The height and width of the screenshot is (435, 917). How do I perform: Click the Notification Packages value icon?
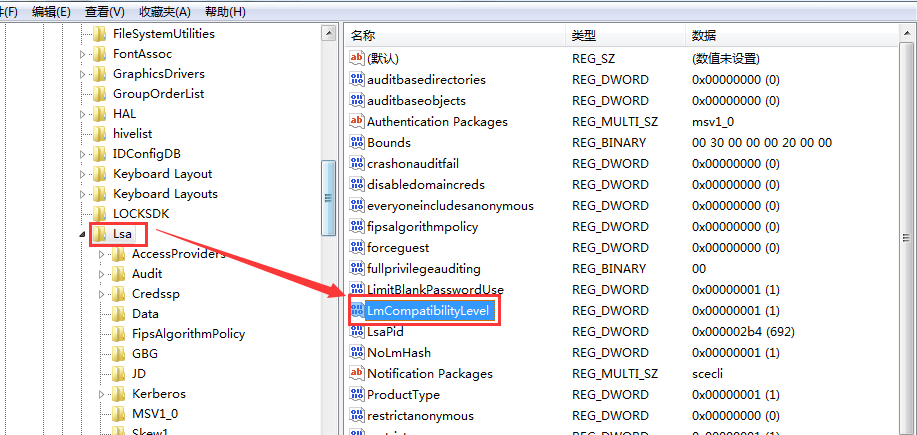click(x=357, y=374)
